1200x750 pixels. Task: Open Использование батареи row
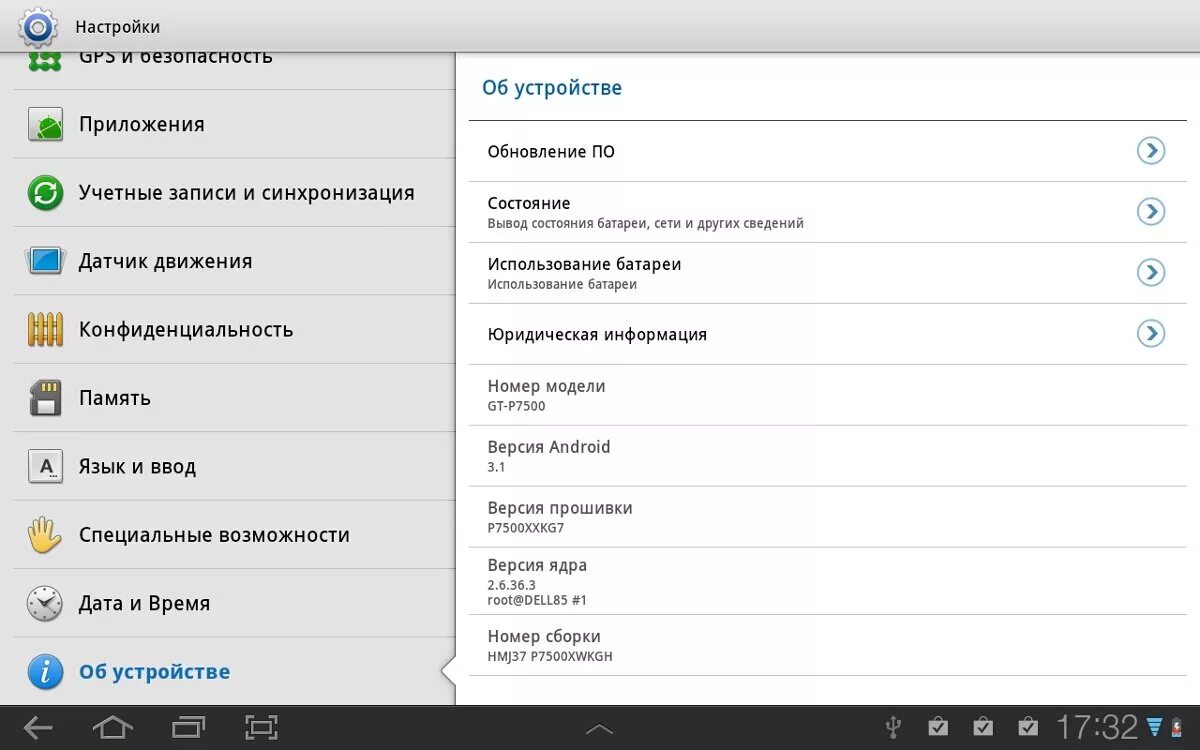pos(827,273)
